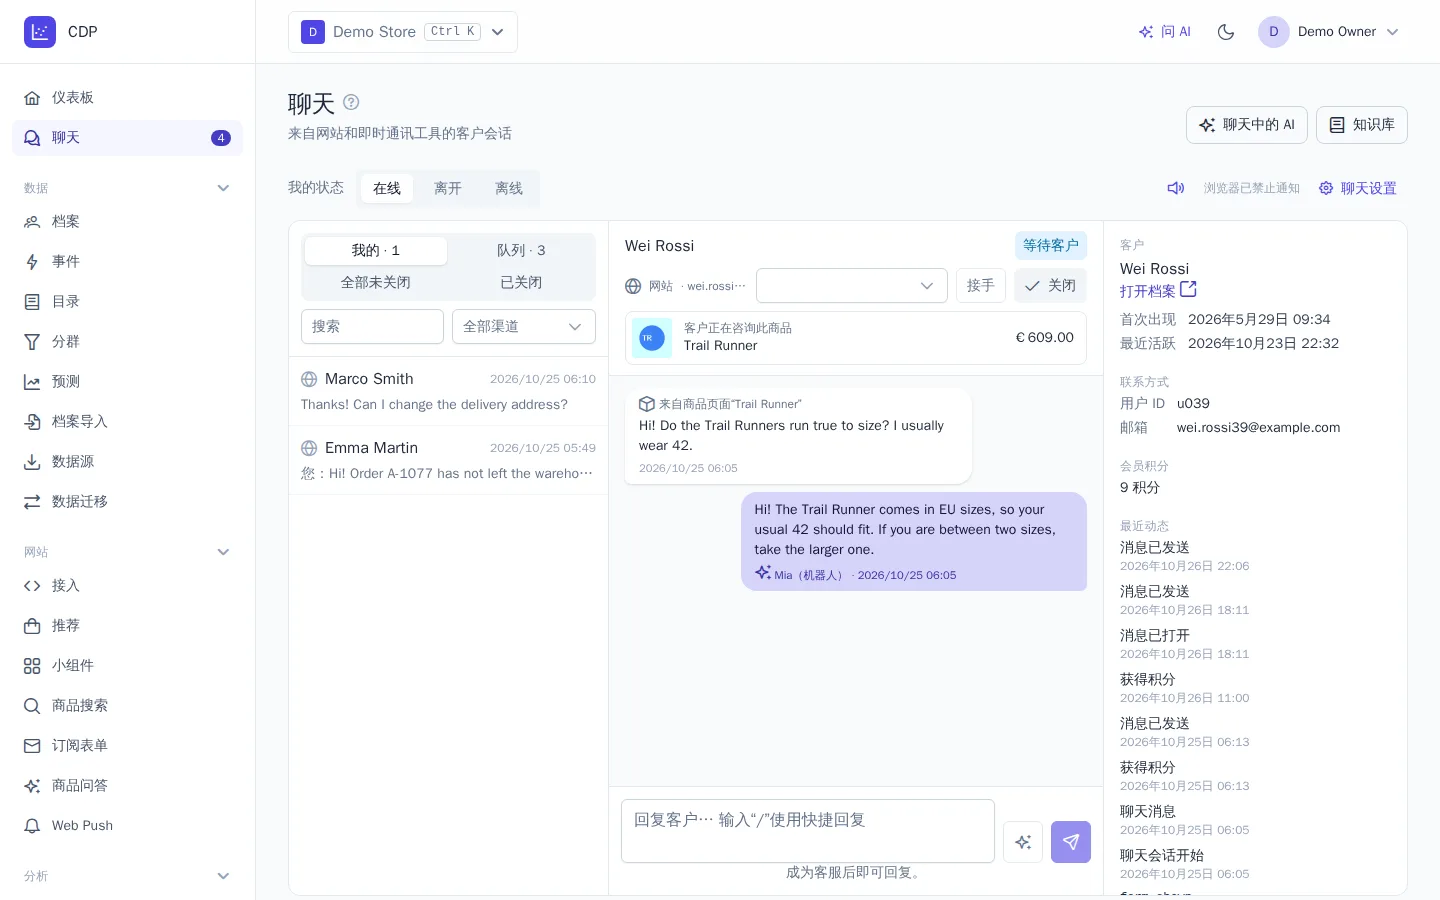This screenshot has height=900, width=1440.
Task: Open 档案导入 profile import
Action: [127, 422]
